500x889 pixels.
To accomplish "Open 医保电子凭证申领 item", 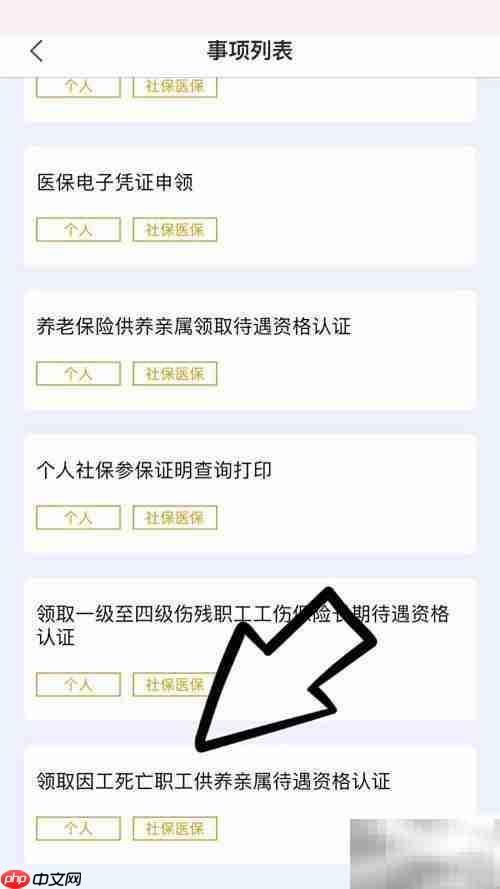I will [x=250, y=206].
